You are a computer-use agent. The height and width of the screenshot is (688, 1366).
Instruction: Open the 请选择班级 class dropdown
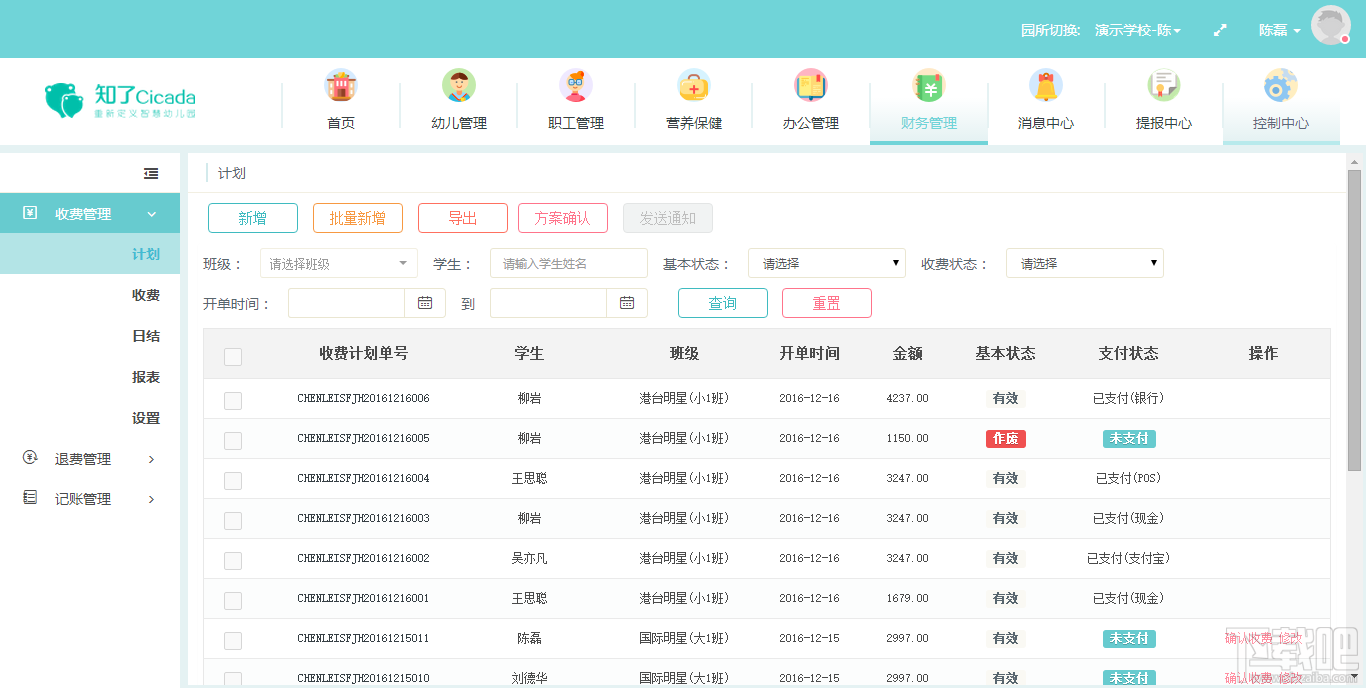[x=339, y=264]
